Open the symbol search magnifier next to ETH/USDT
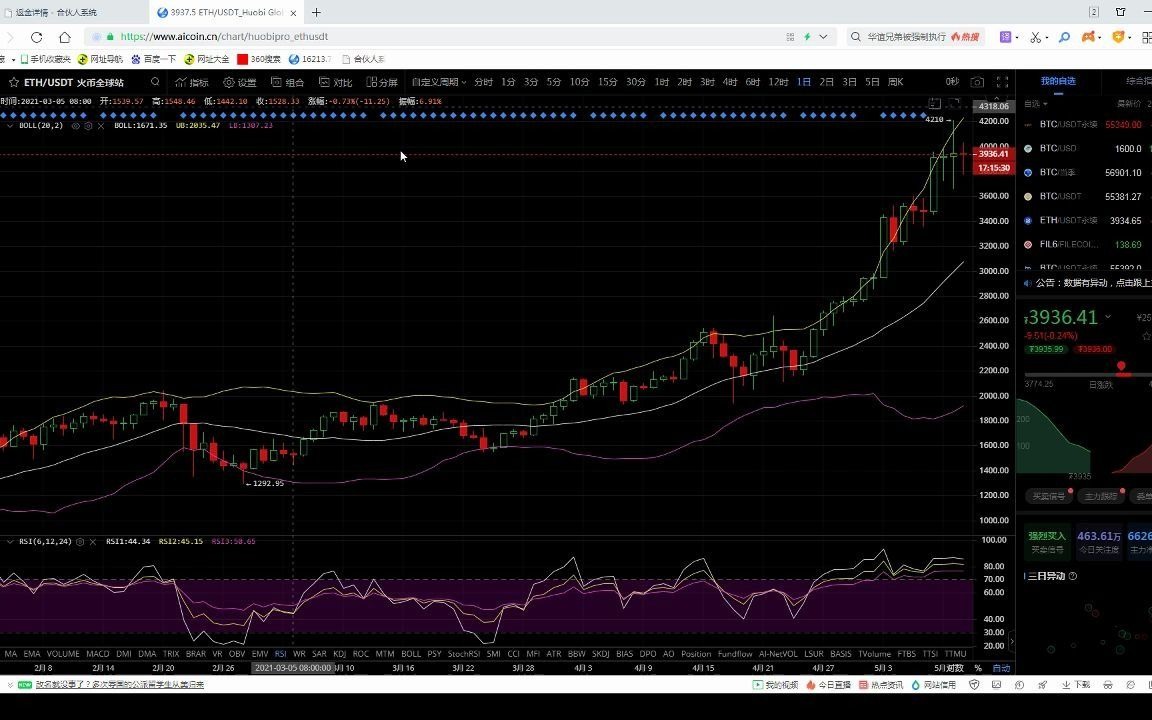Viewport: 1152px width, 720px height. tap(155, 82)
